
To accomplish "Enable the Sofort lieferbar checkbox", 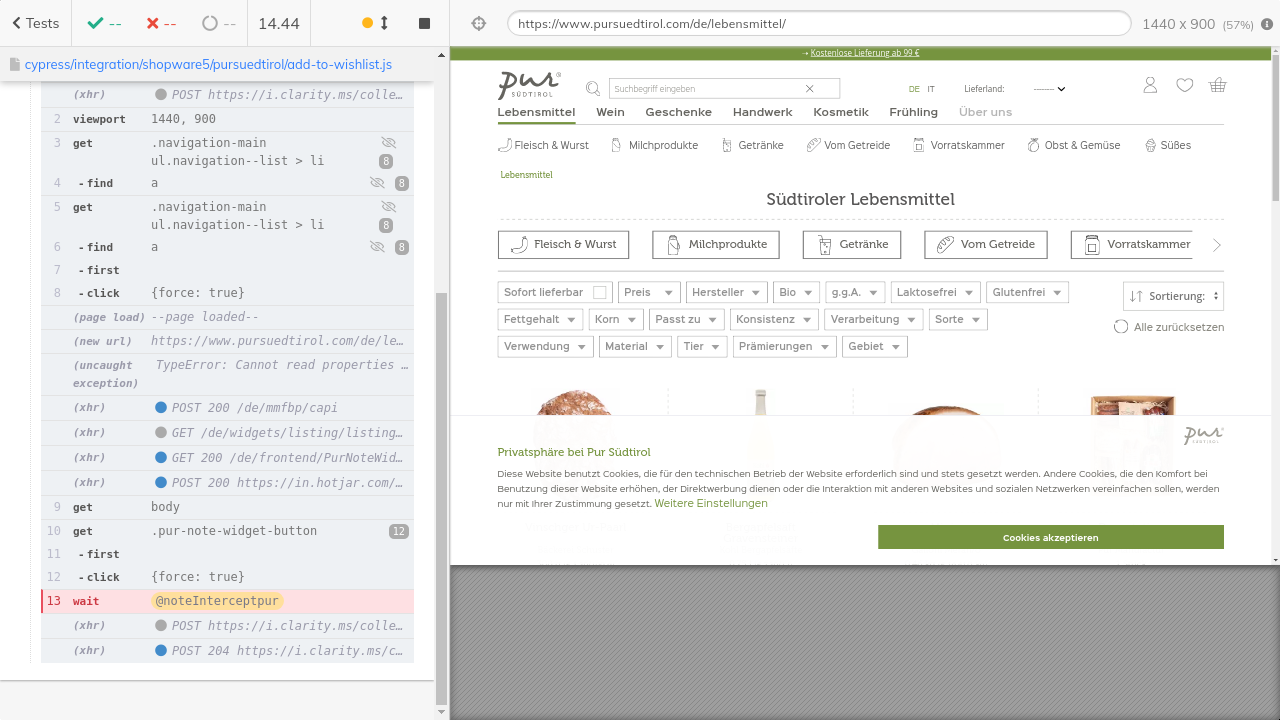I will [x=599, y=292].
